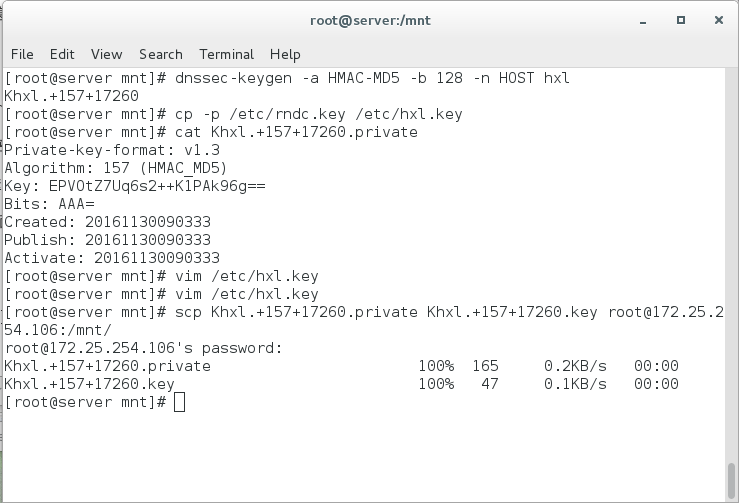739x503 pixels.
Task: Open the Edit menu
Action: pyautogui.click(x=62, y=54)
